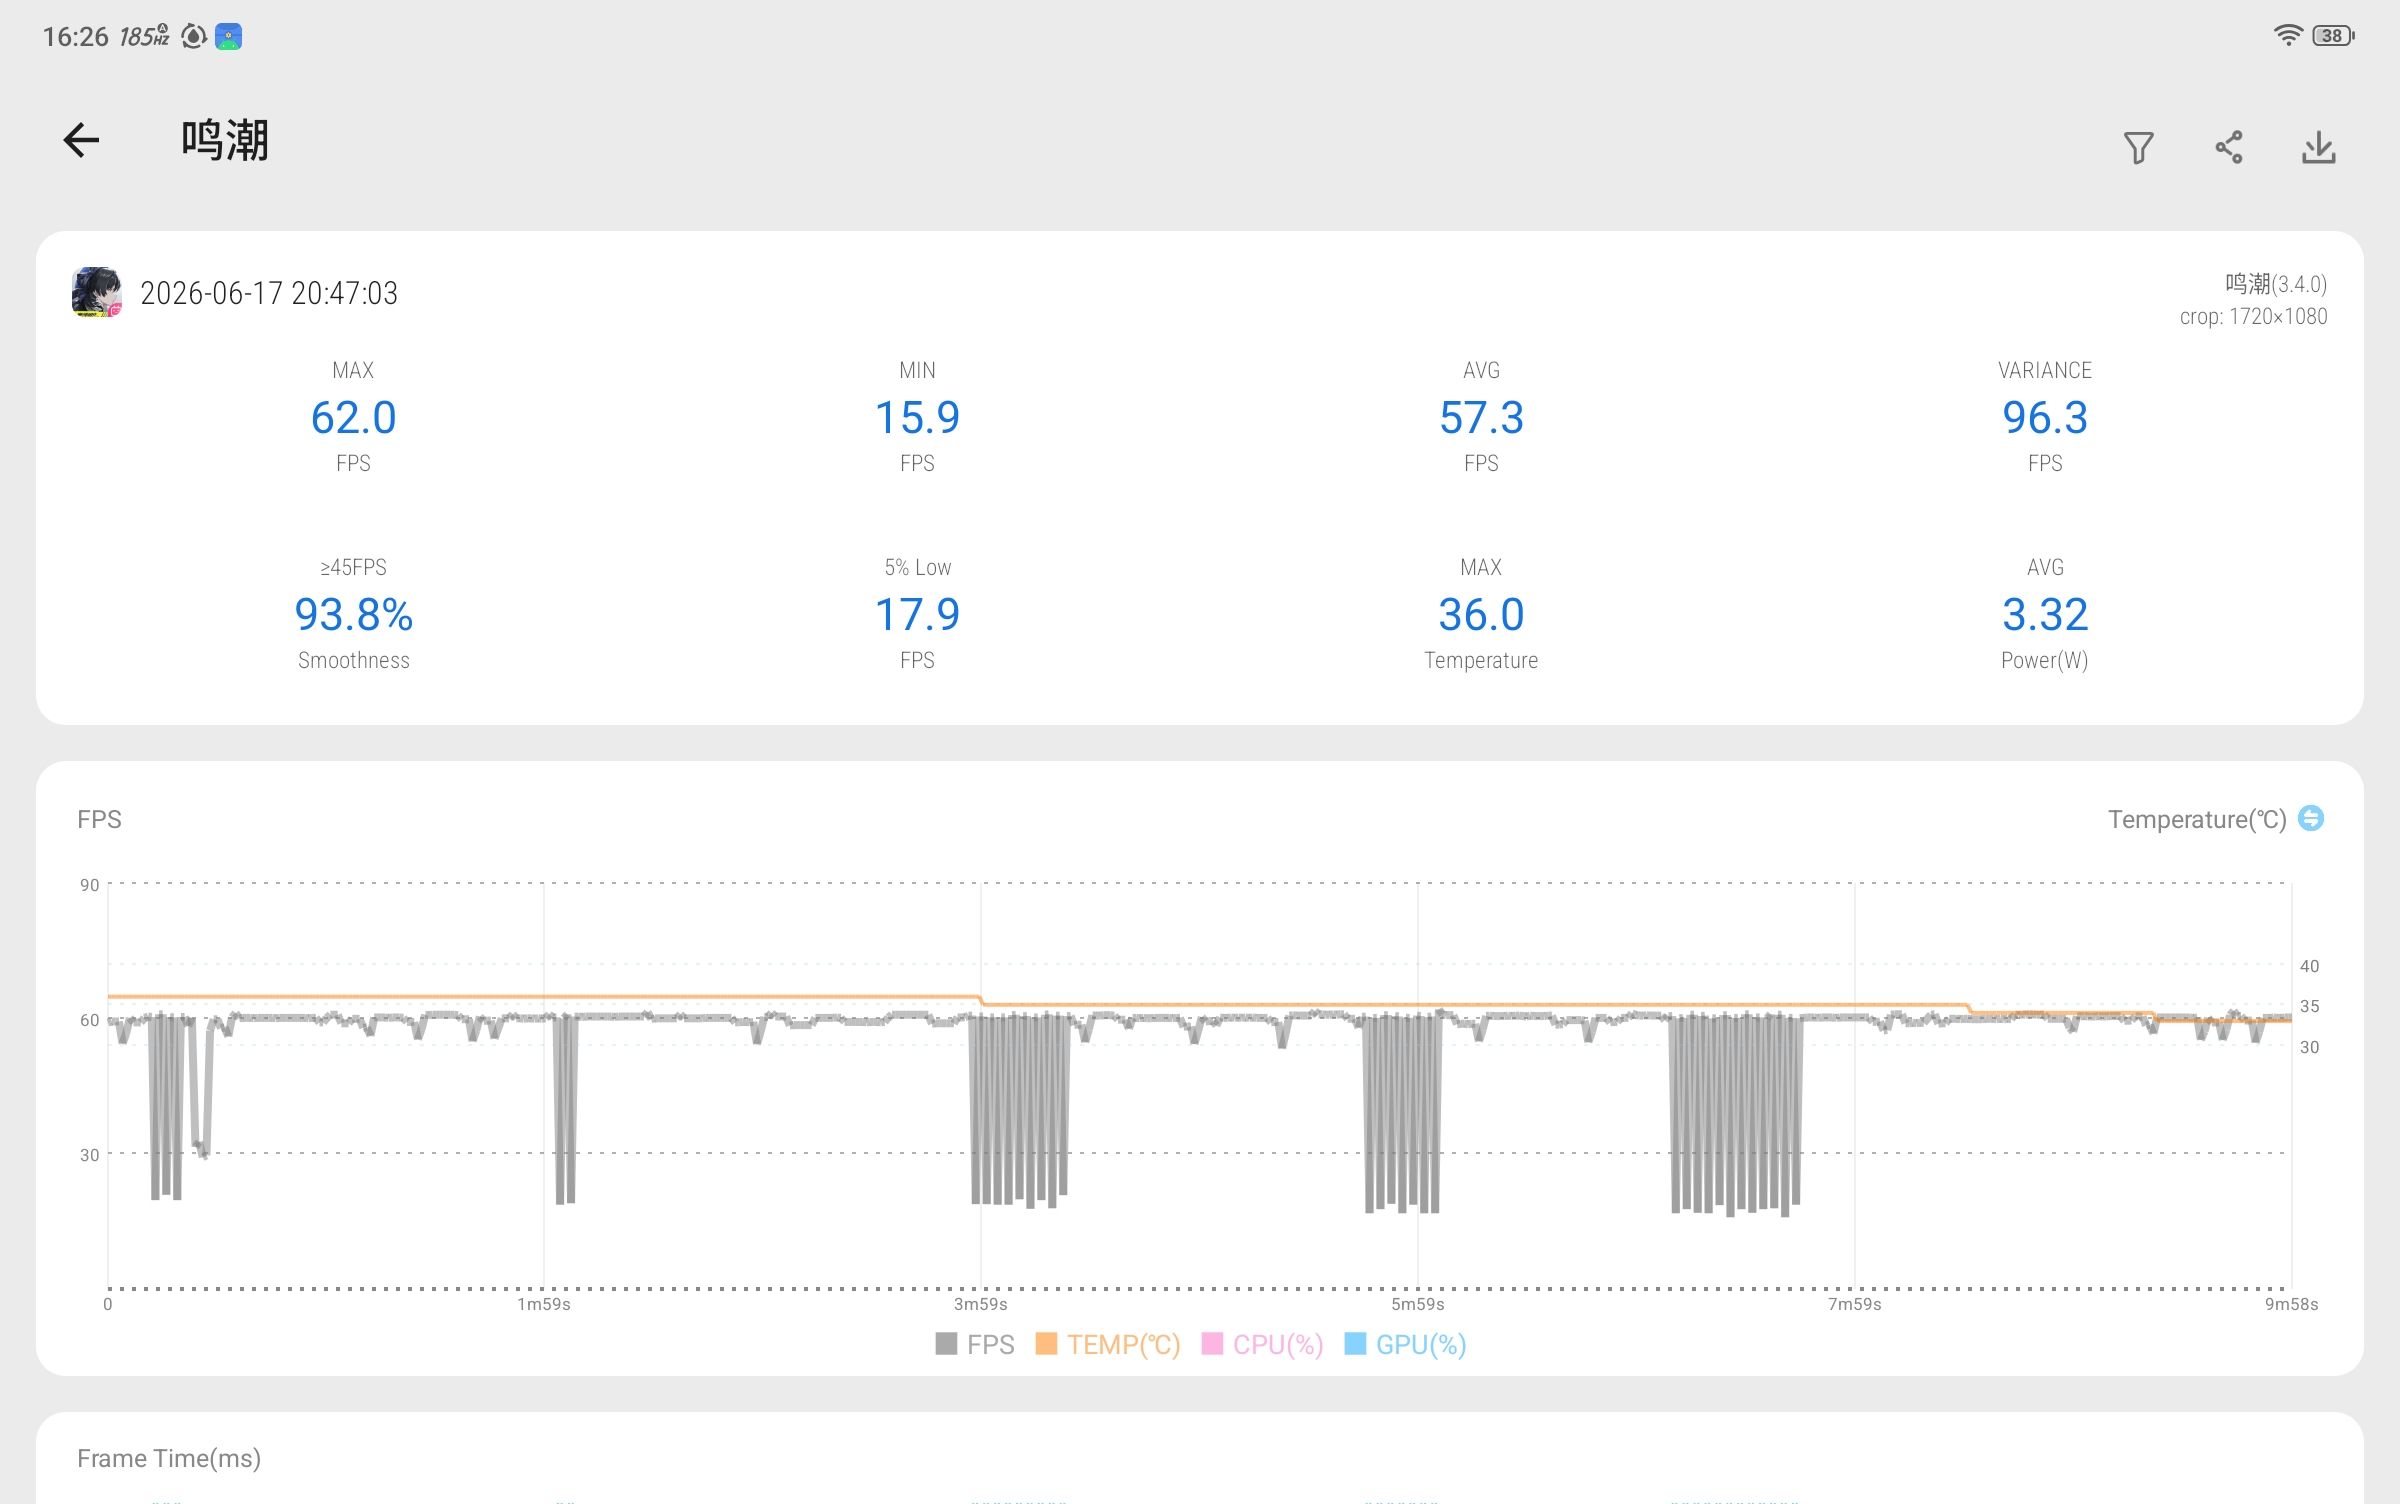Open the Temperature(℃) axis selector

coord(2197,819)
